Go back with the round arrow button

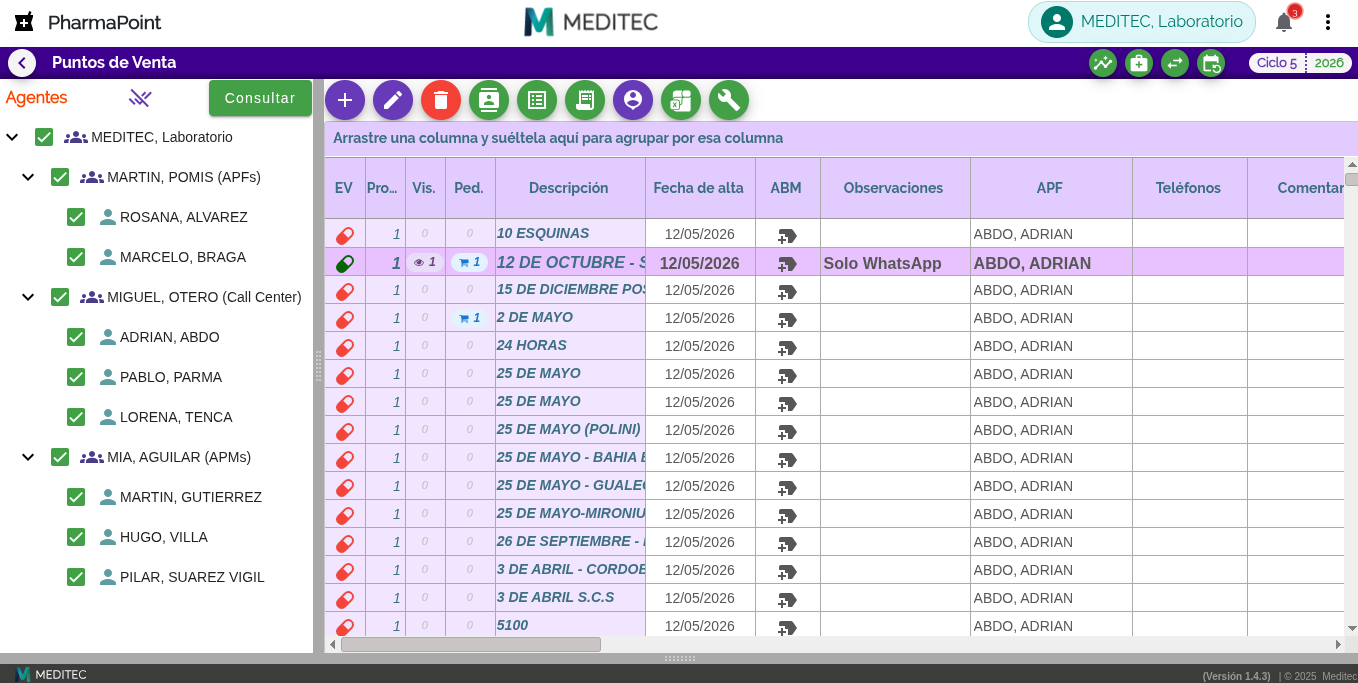tap(22, 63)
